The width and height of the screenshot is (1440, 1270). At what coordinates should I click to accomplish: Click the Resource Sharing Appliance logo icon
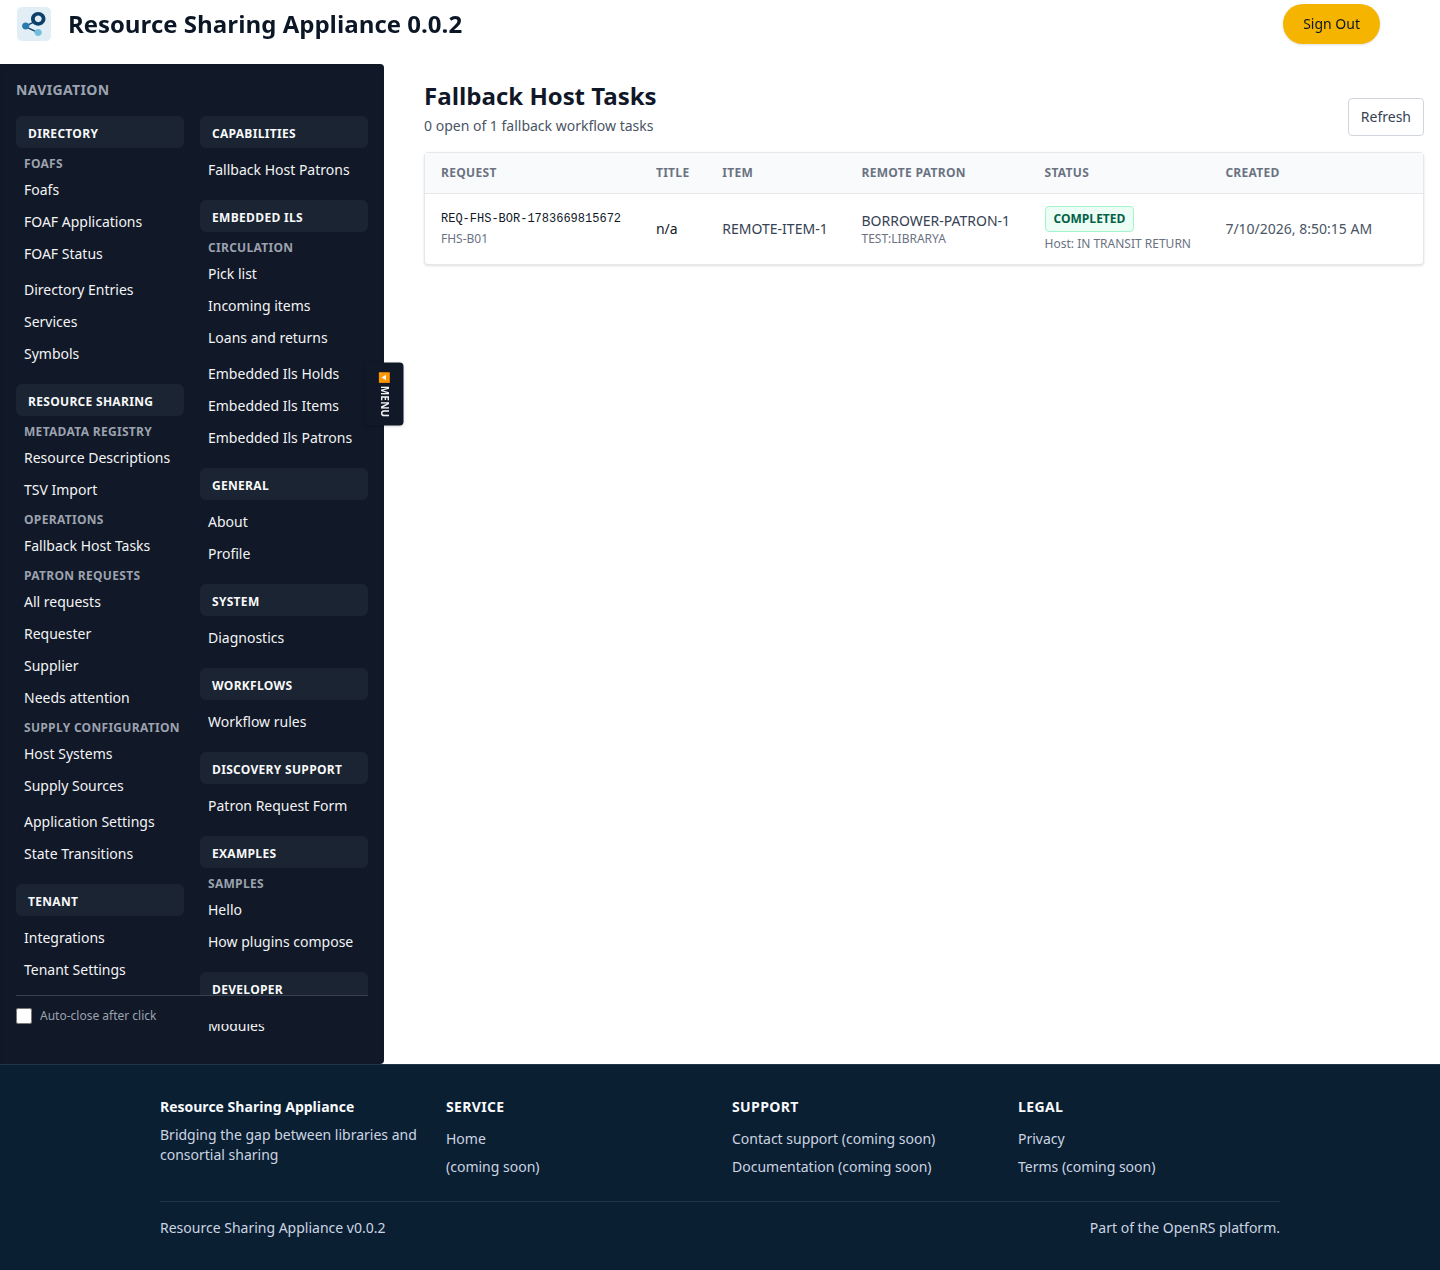click(34, 24)
